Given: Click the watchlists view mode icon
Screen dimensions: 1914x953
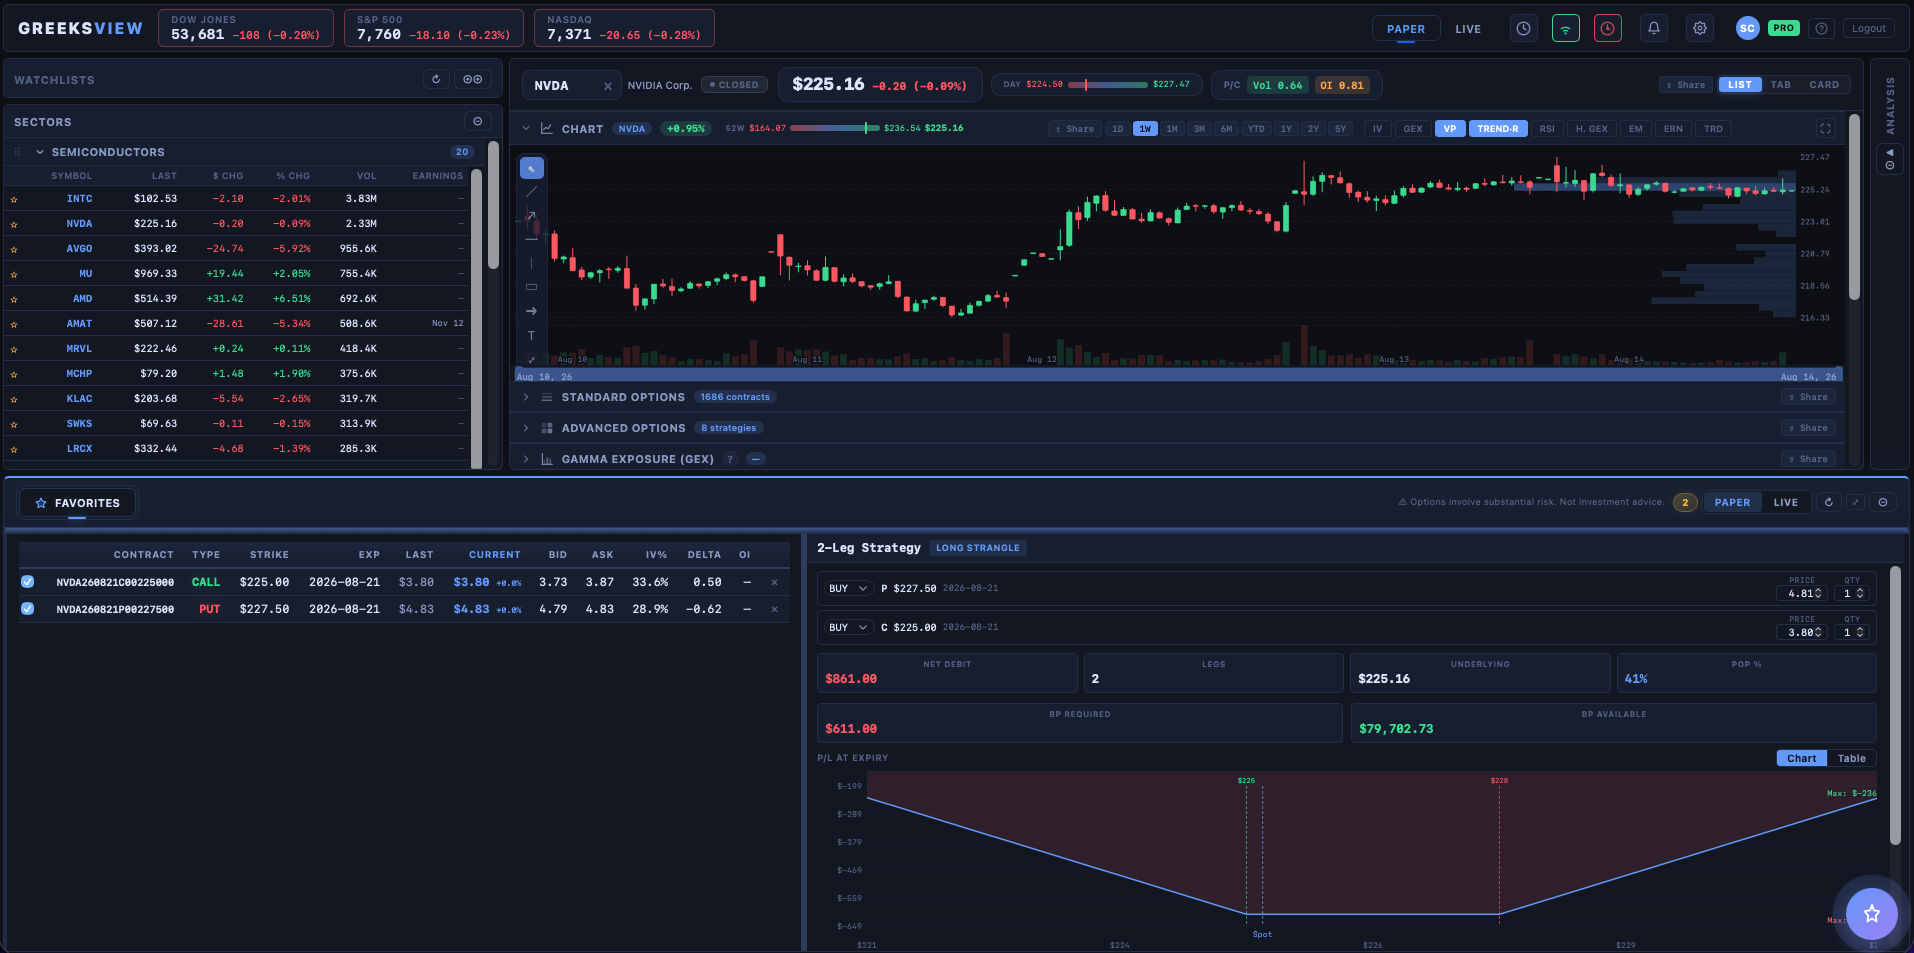Looking at the screenshot, I should (473, 79).
